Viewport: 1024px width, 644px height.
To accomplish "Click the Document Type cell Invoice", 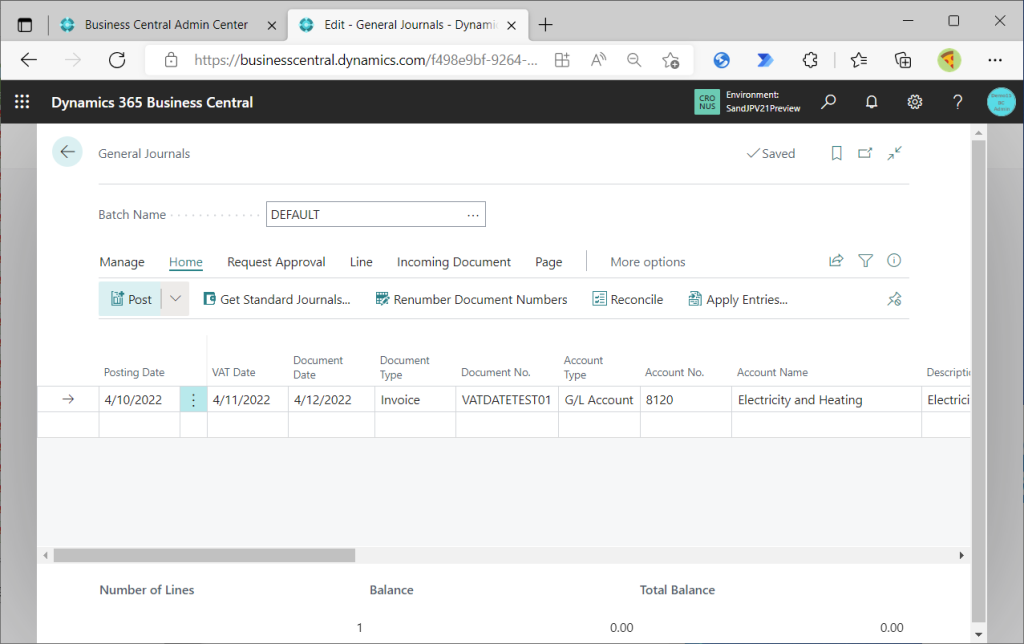I will click(415, 400).
